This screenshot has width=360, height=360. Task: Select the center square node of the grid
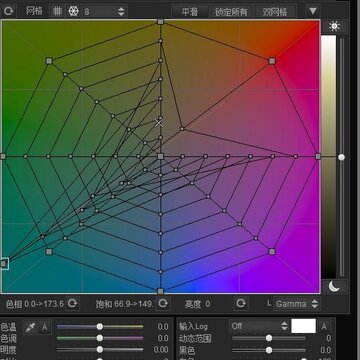pyautogui.click(x=160, y=156)
